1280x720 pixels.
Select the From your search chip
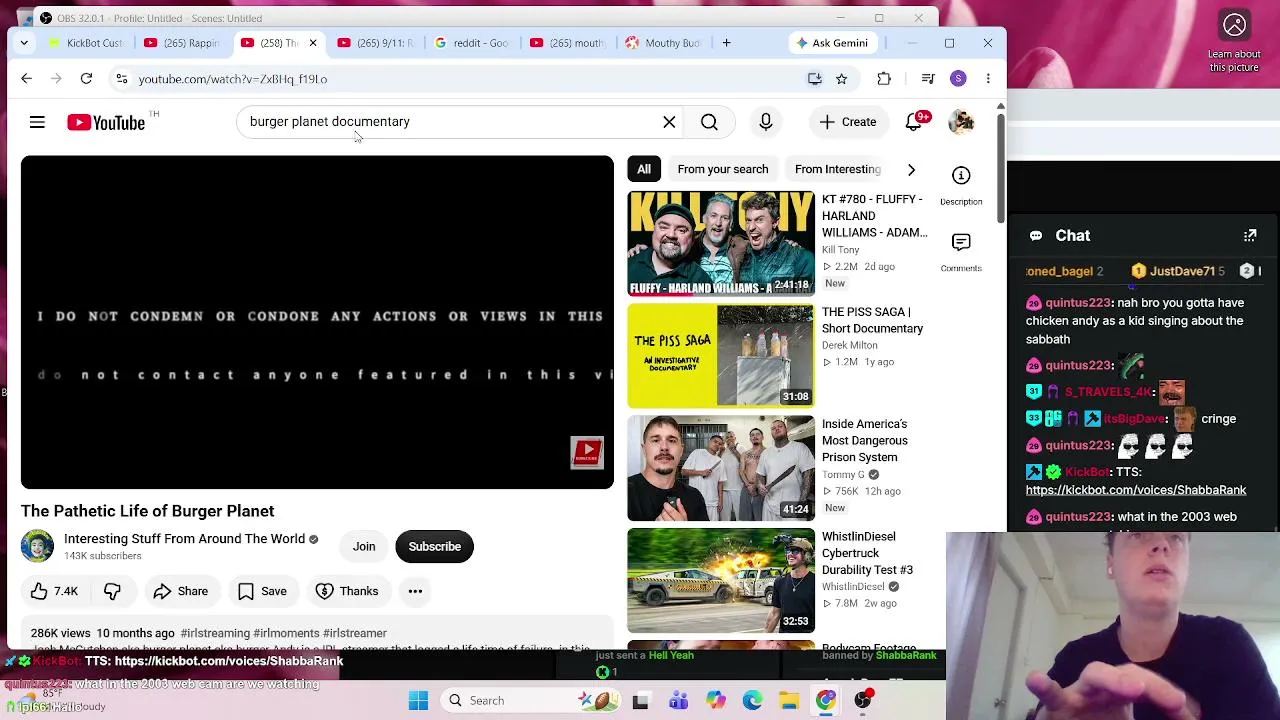723,169
